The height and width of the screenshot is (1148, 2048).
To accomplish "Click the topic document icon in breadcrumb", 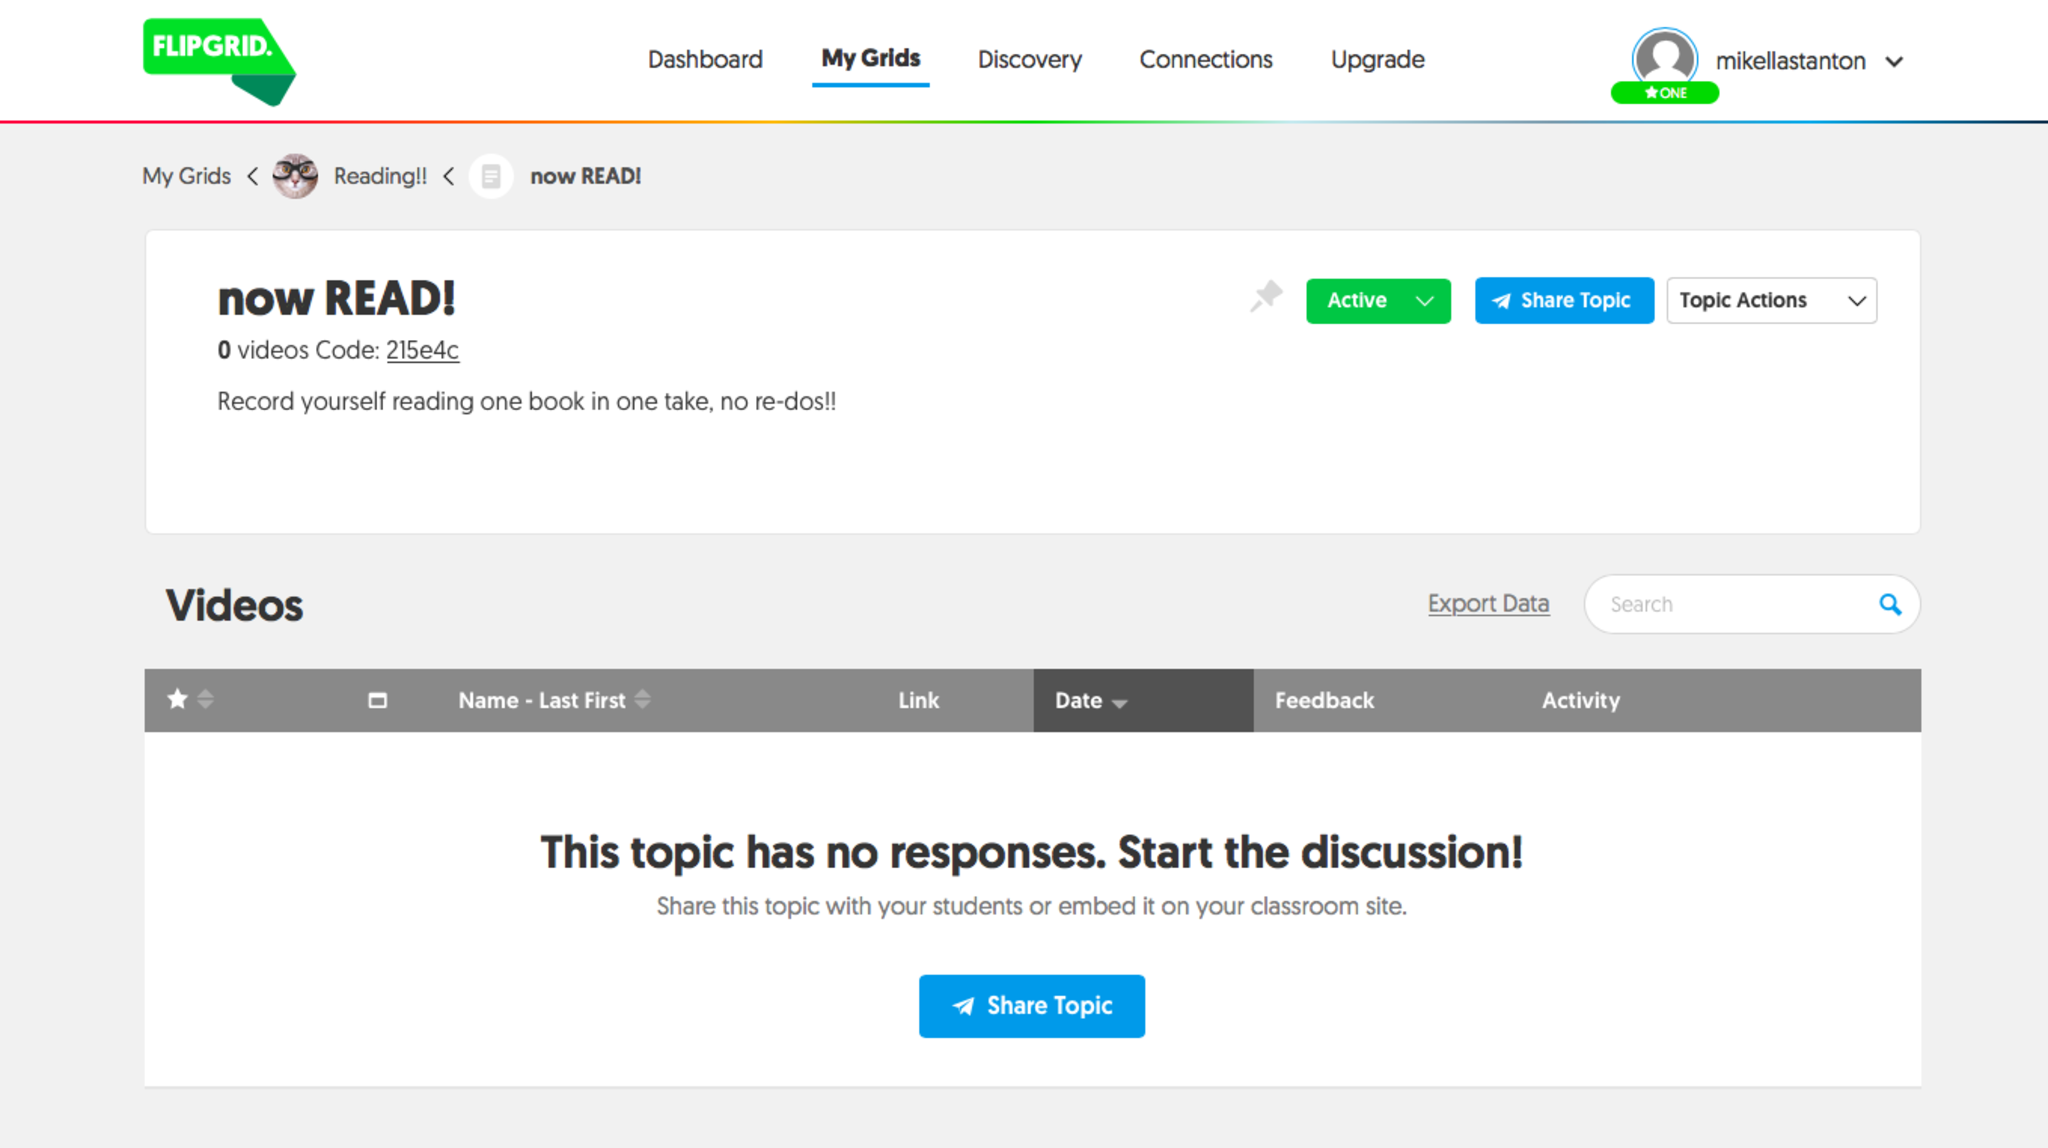I will [491, 177].
